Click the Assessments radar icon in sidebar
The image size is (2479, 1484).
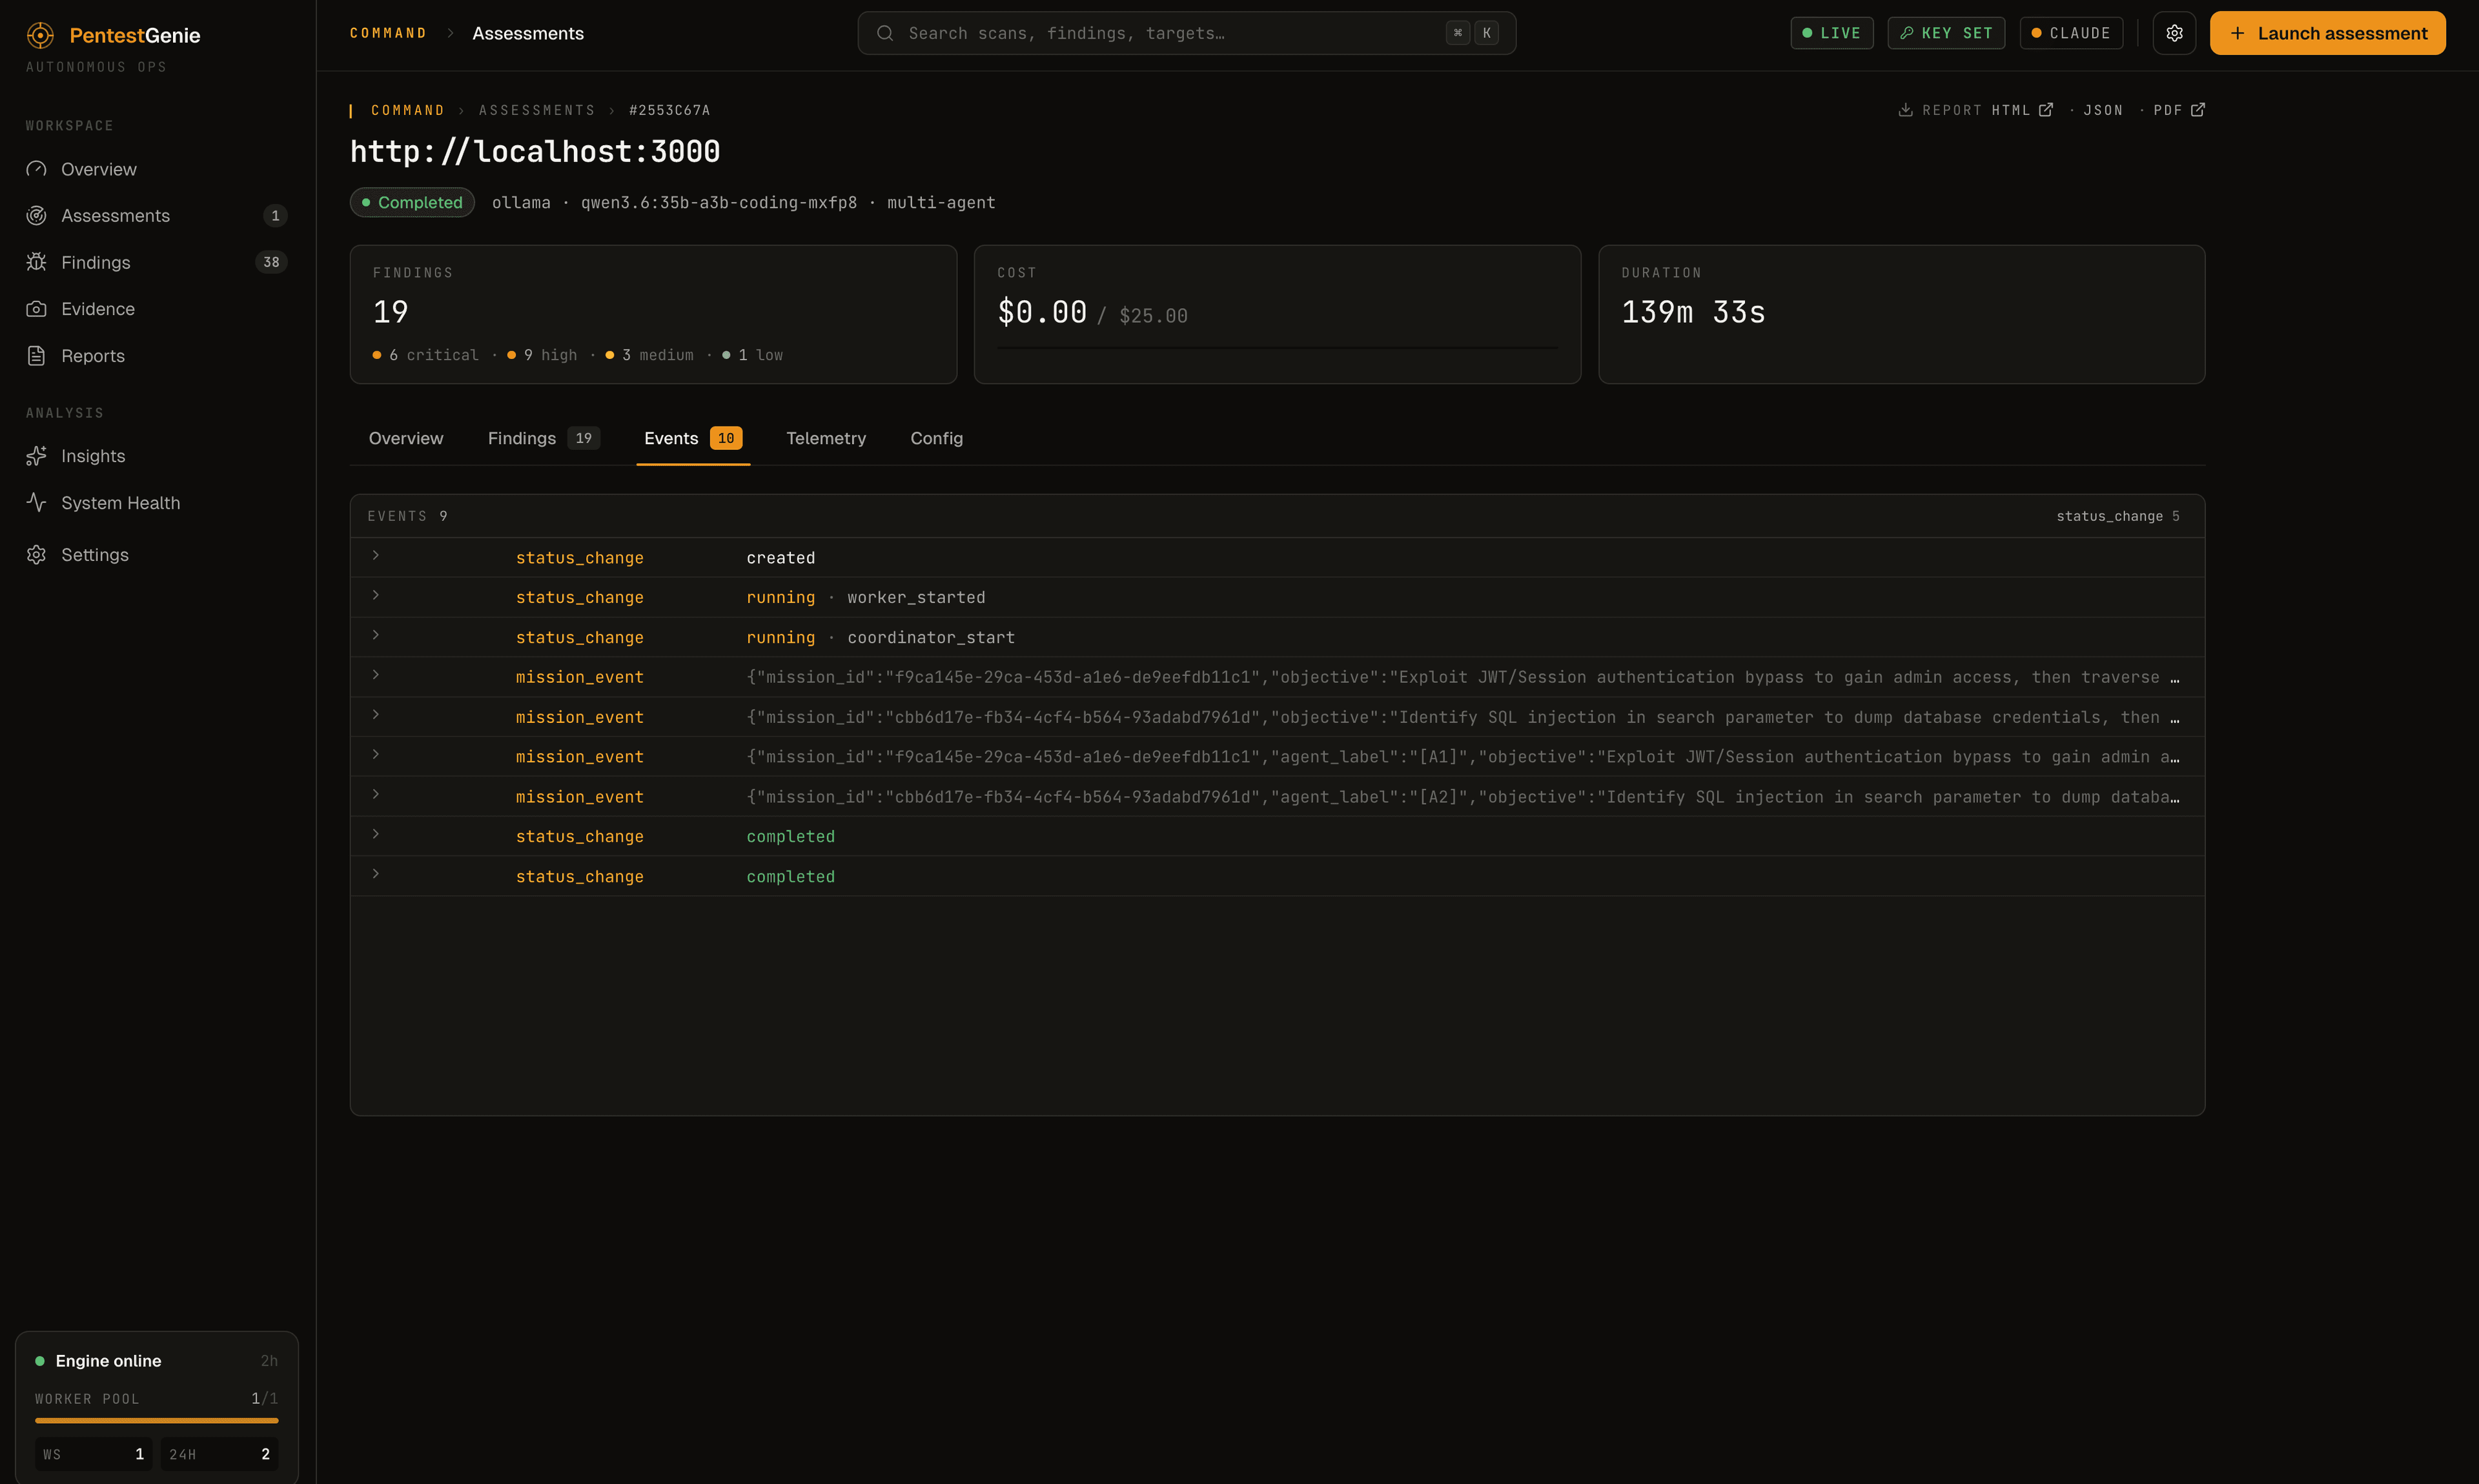[x=37, y=216]
